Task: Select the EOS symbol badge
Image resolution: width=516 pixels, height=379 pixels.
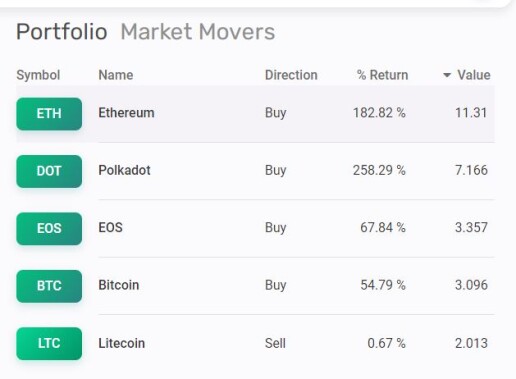Action: tap(49, 228)
